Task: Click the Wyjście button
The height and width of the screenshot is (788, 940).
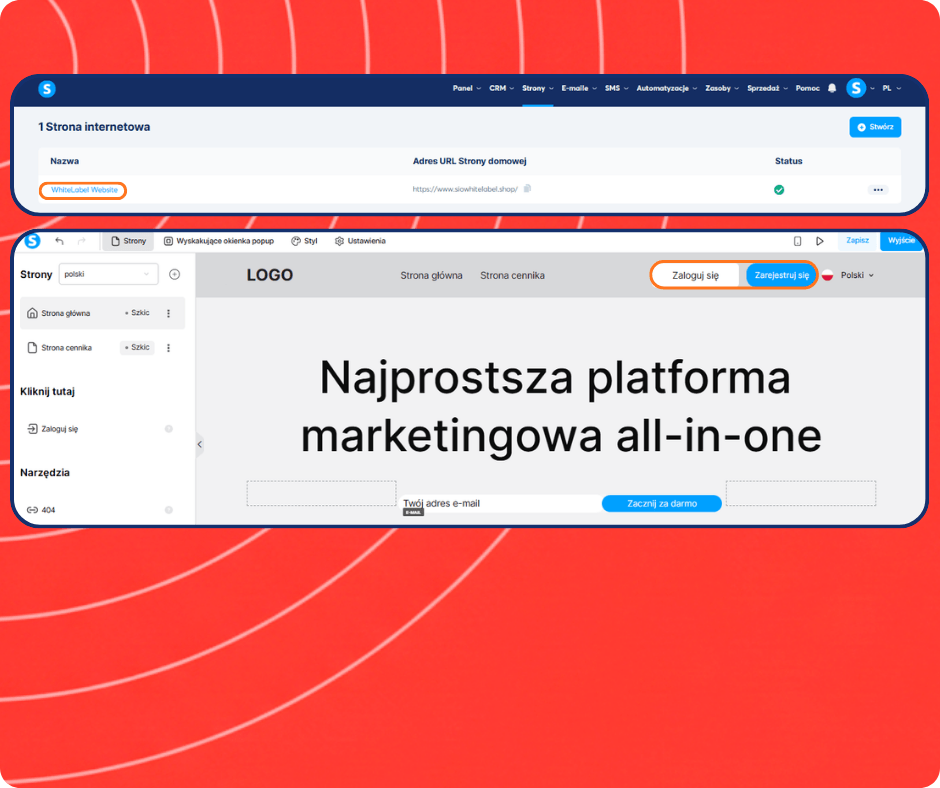Action: click(901, 240)
